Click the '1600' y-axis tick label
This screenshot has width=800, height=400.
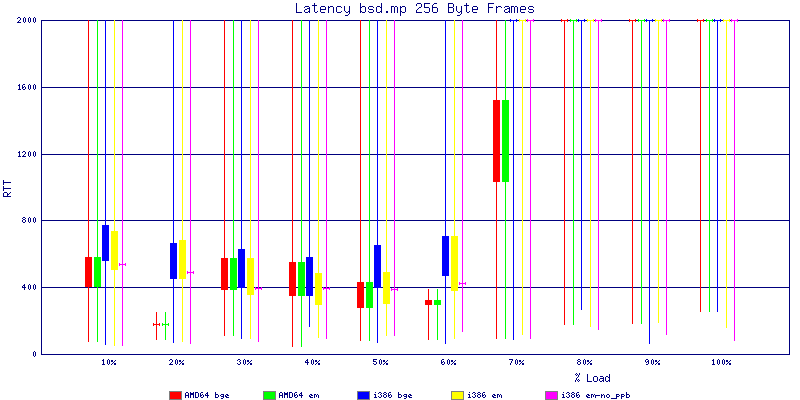click(26, 87)
